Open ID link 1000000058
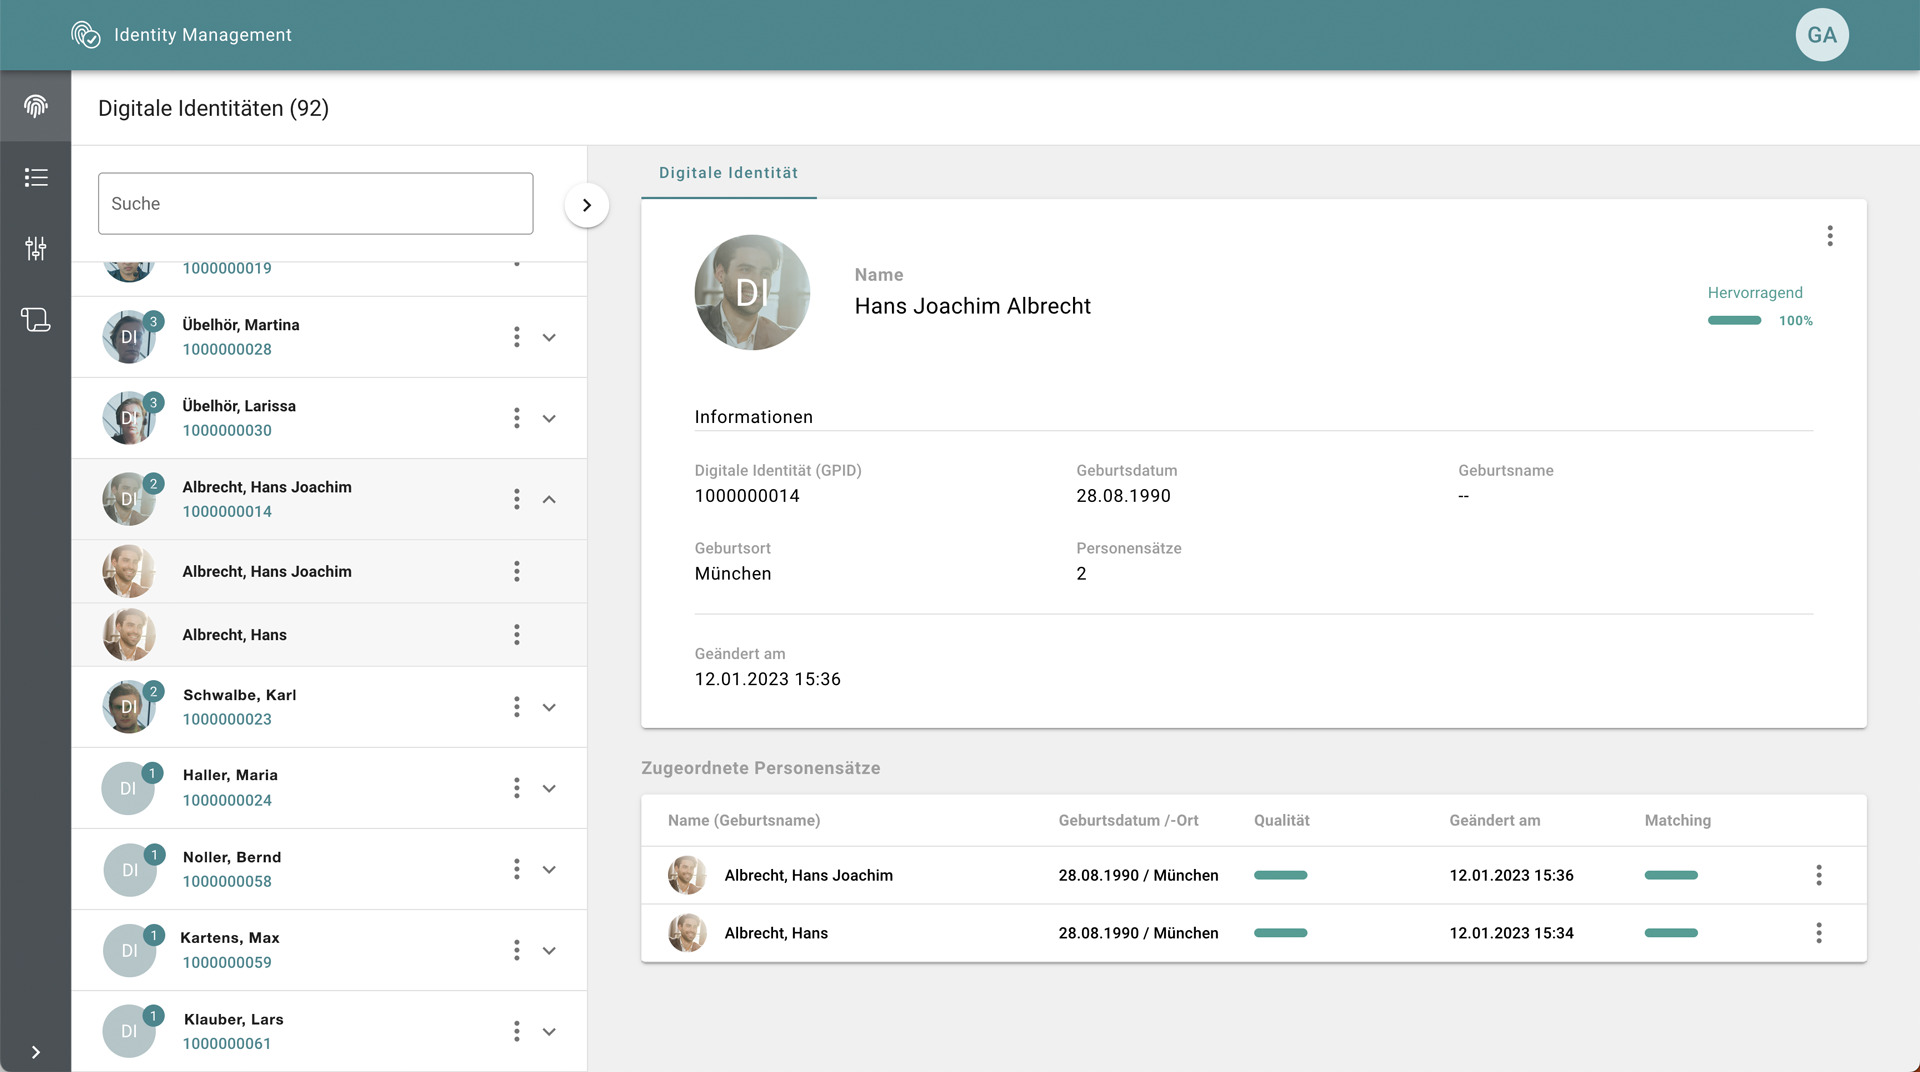Screen dimensions: 1920x1072 [227, 881]
